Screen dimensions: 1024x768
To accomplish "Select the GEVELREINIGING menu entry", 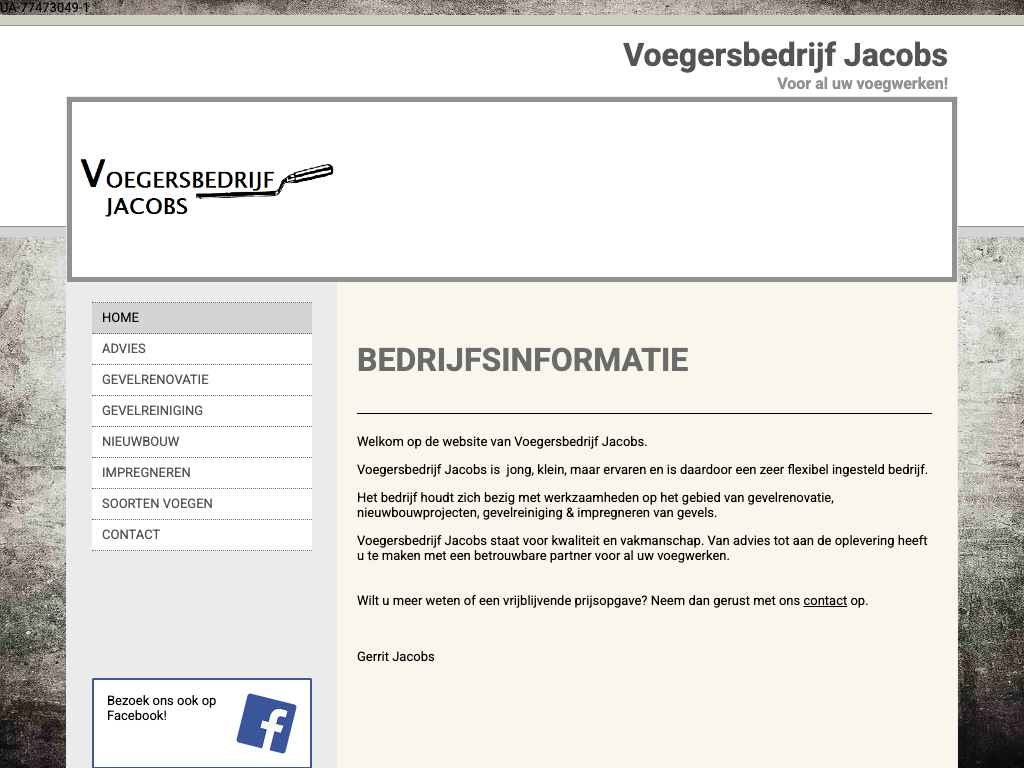I will 202,411.
